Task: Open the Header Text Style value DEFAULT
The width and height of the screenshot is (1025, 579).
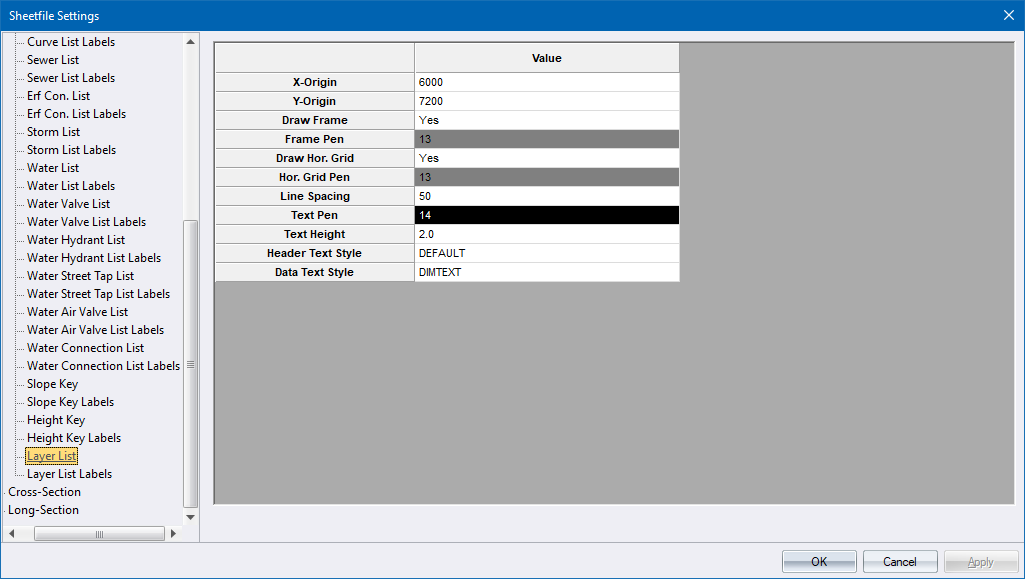Action: coord(546,253)
